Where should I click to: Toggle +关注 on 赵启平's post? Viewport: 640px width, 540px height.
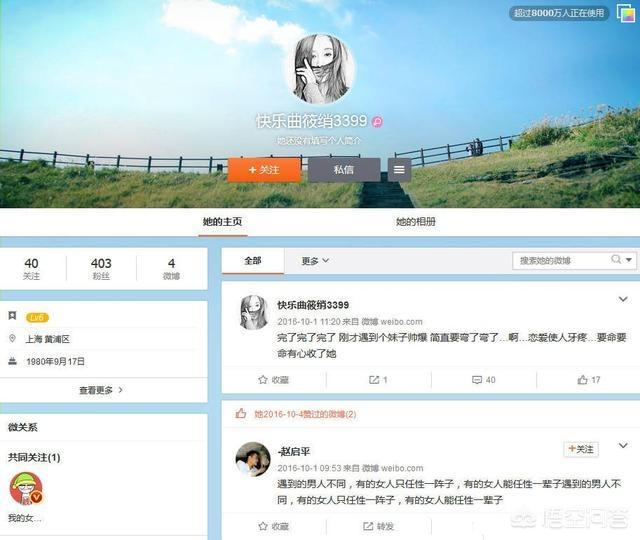[581, 450]
